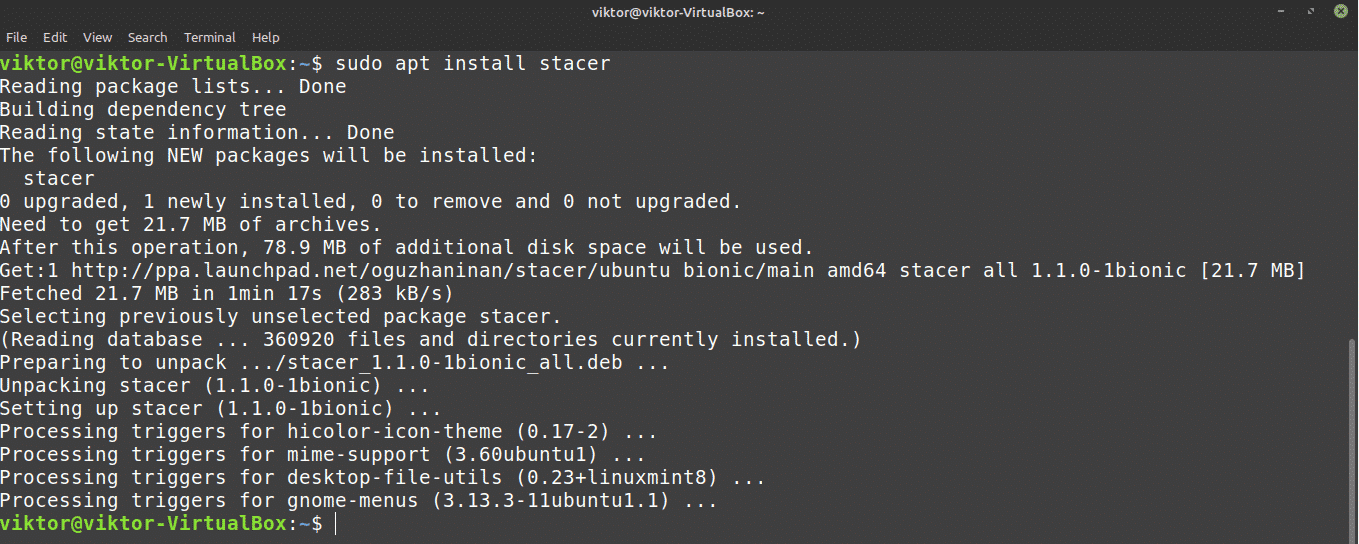Close the terminal window

[1338, 12]
